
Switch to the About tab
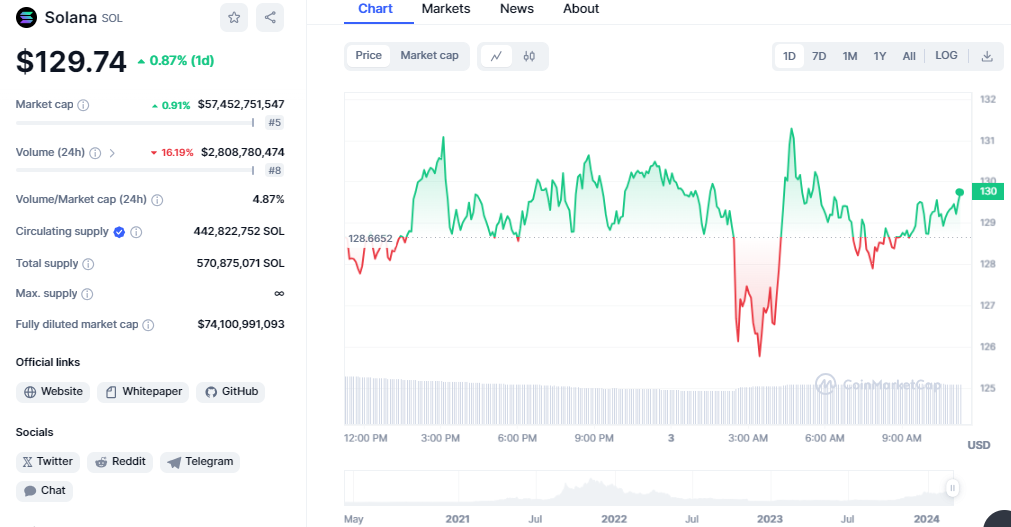coord(581,9)
